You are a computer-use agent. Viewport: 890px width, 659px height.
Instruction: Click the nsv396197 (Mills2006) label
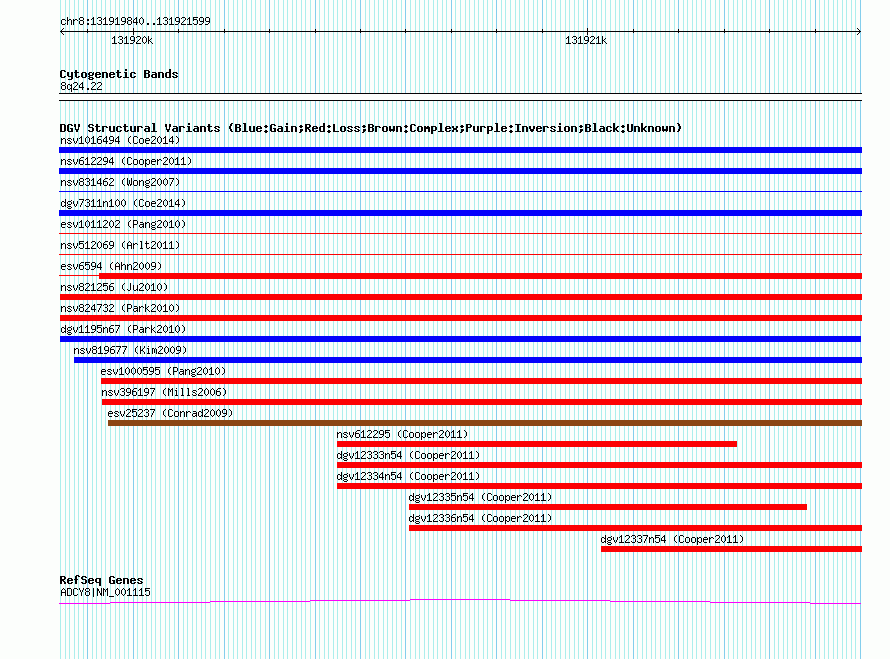(164, 392)
